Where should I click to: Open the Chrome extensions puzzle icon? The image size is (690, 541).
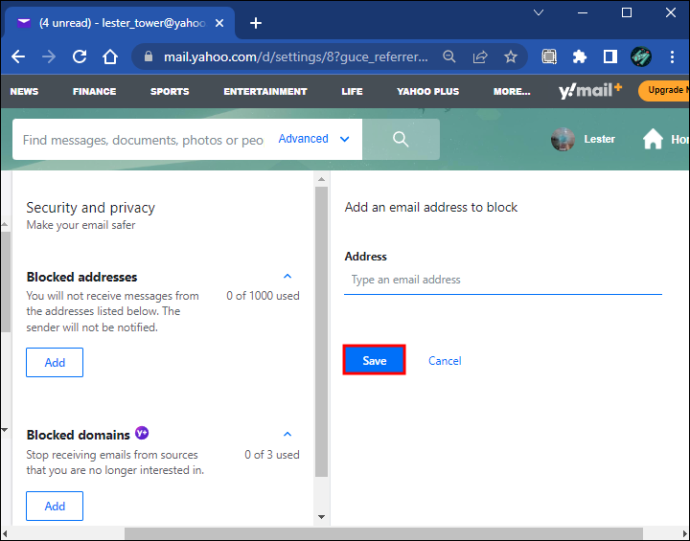[x=580, y=57]
